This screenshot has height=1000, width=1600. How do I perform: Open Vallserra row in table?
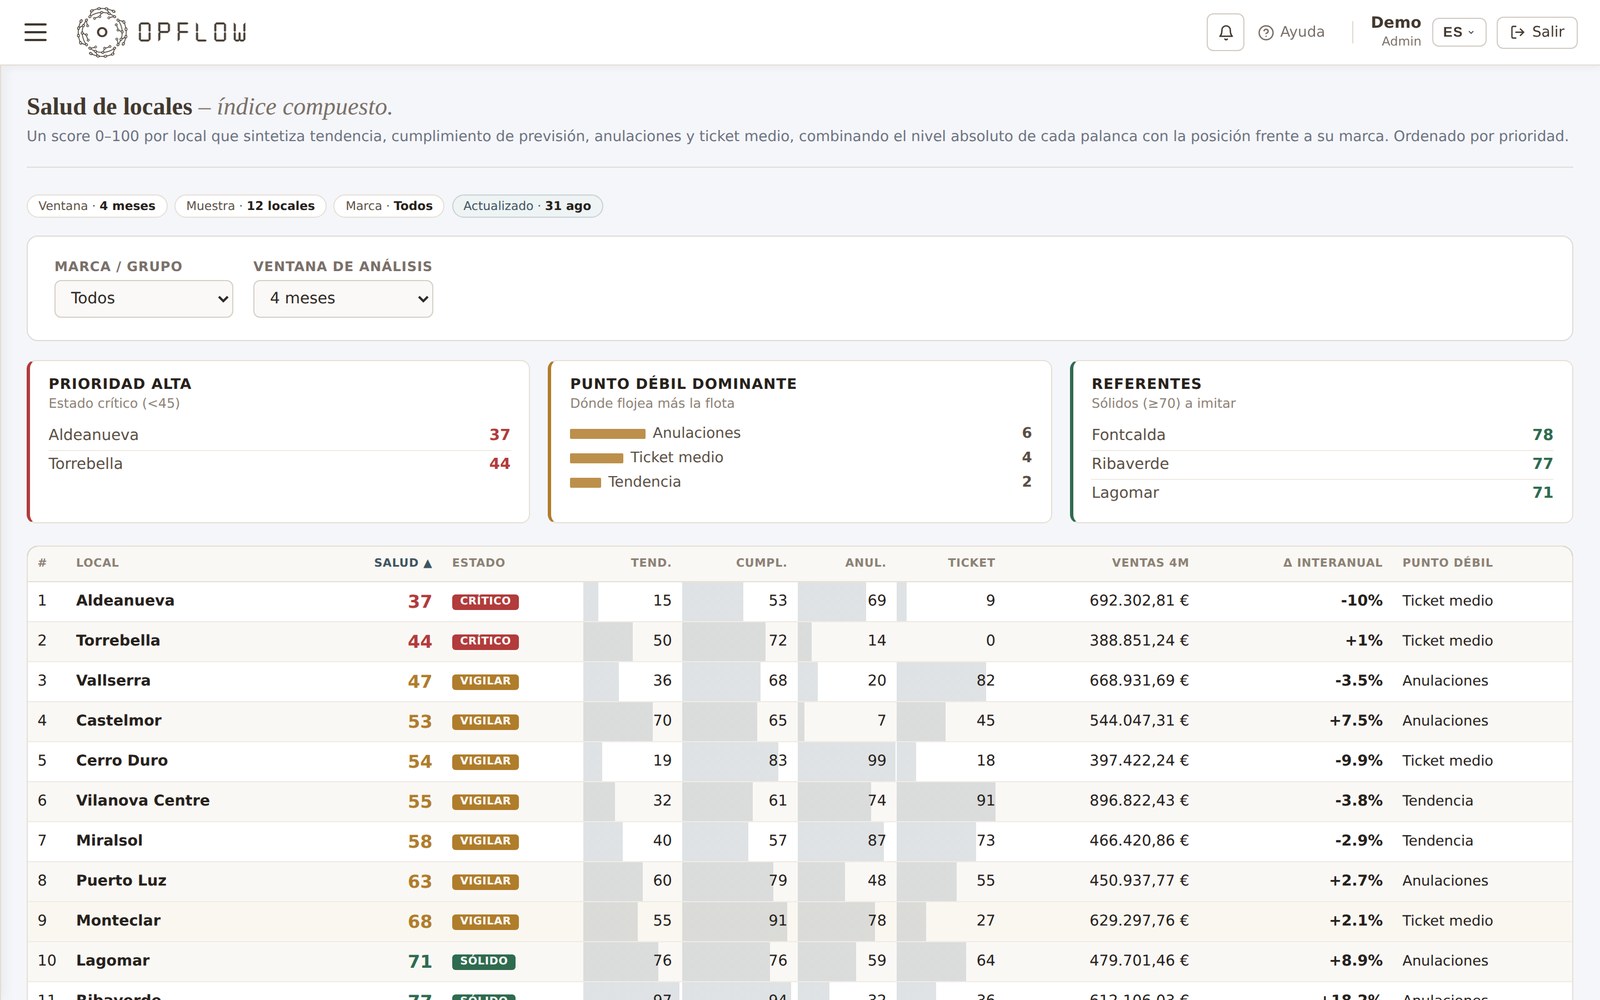800,681
